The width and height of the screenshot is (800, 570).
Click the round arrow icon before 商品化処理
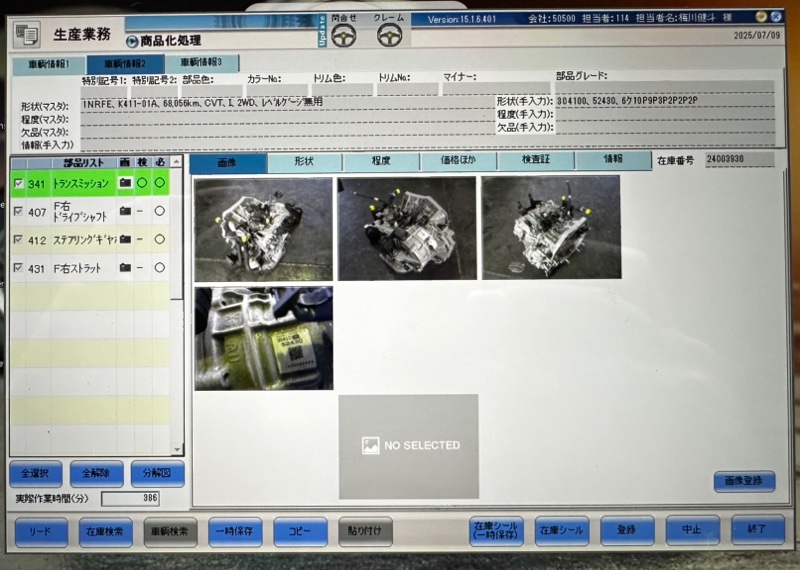pos(132,41)
